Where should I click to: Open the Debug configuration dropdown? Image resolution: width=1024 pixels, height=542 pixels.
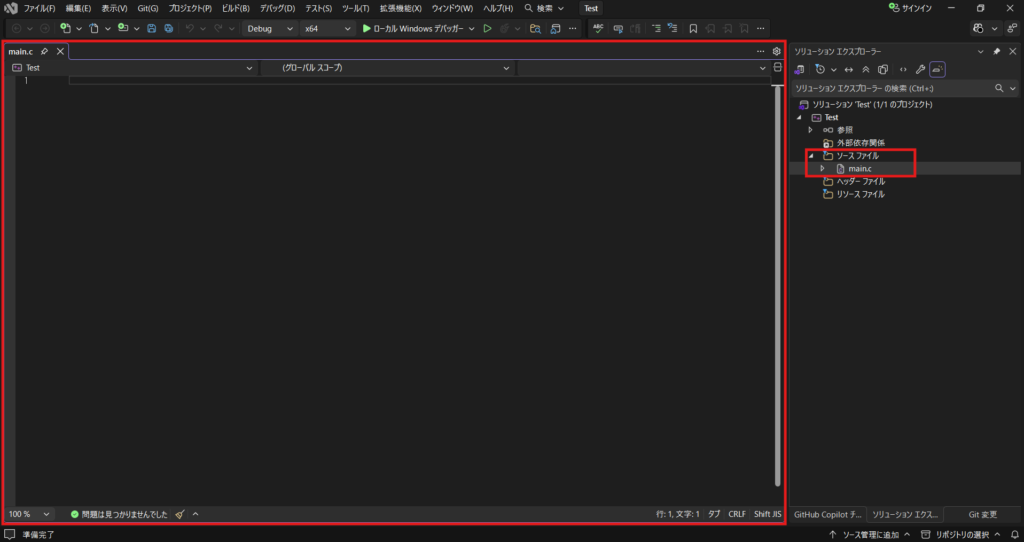coord(269,28)
